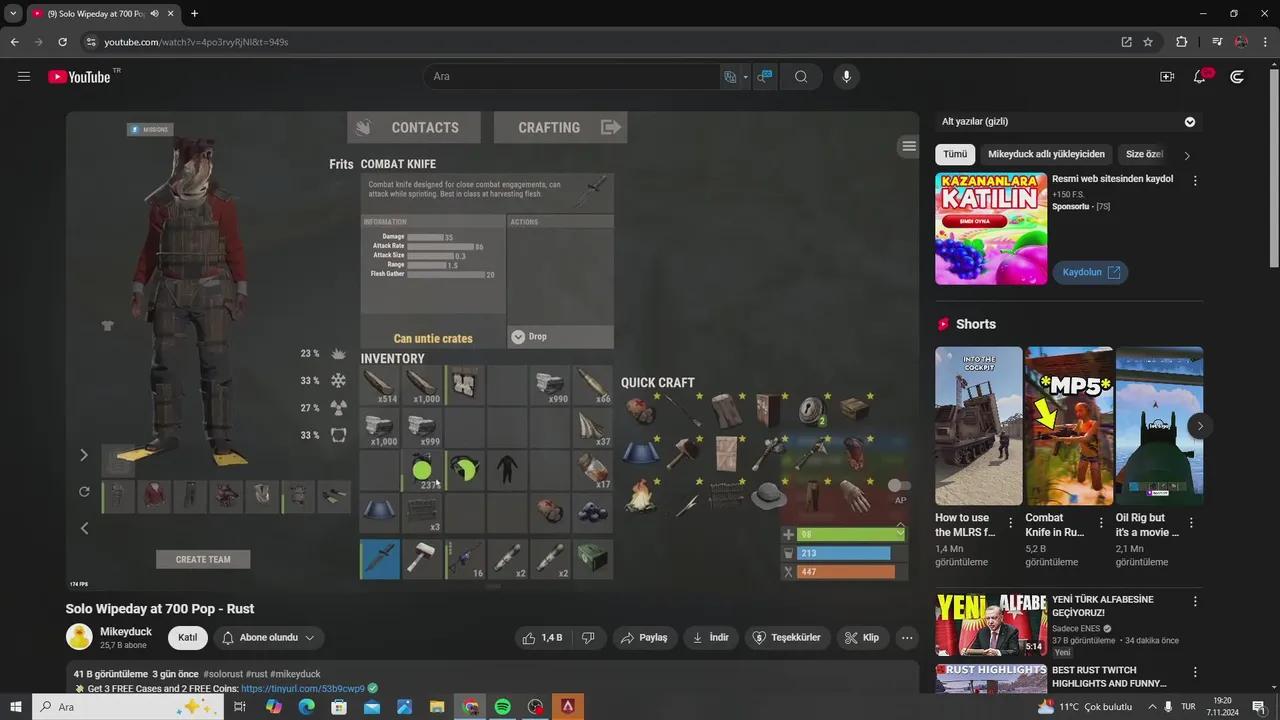Open the Chrome profile avatar
Viewport: 1280px width, 720px height.
point(1241,42)
